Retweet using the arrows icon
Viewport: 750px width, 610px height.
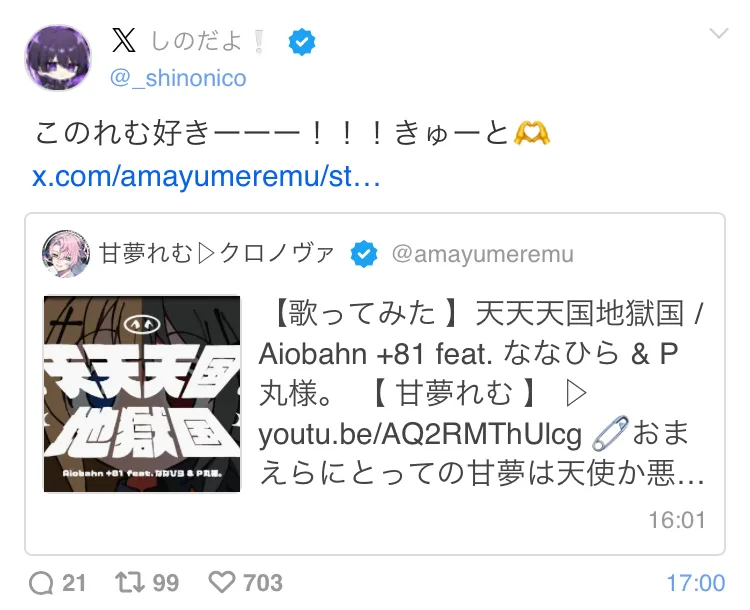pyautogui.click(x=130, y=583)
